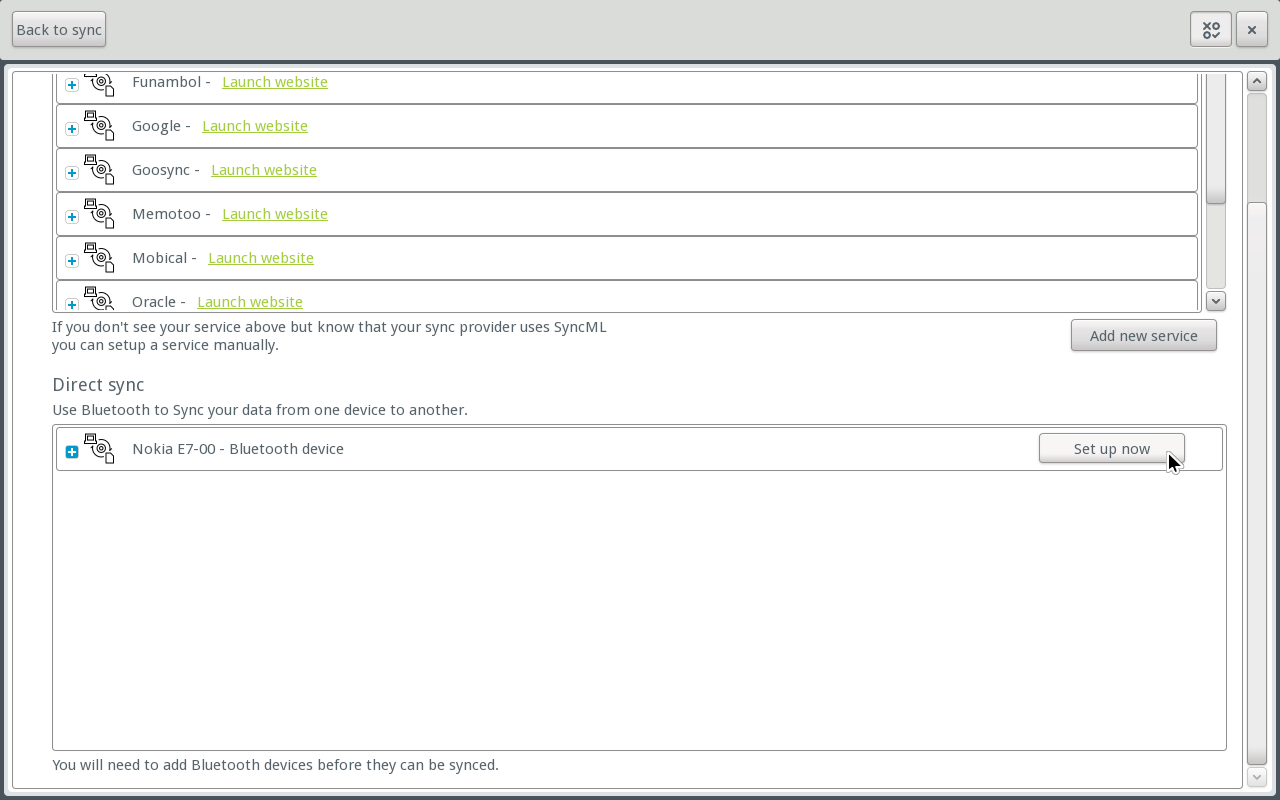Click the 'You will need to add Bluetooth devices' note

pos(275,765)
